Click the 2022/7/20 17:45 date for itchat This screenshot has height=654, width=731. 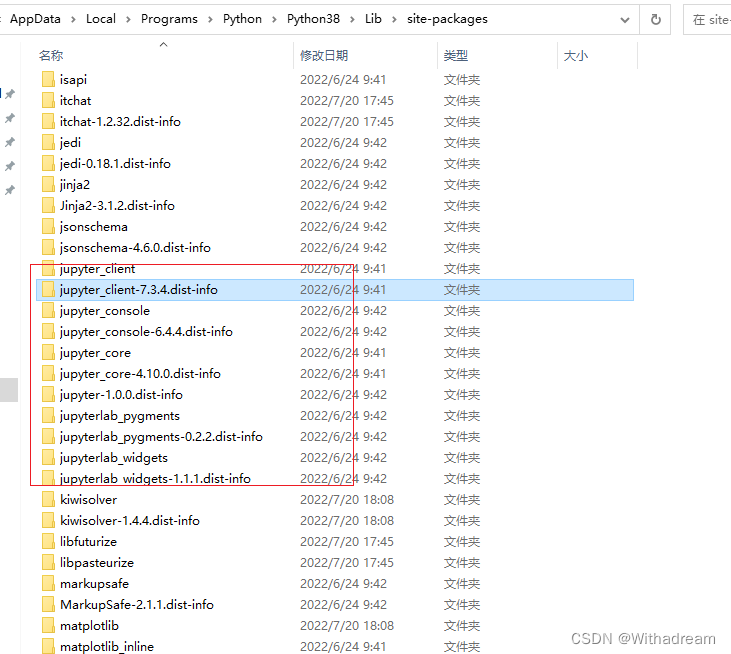click(347, 101)
